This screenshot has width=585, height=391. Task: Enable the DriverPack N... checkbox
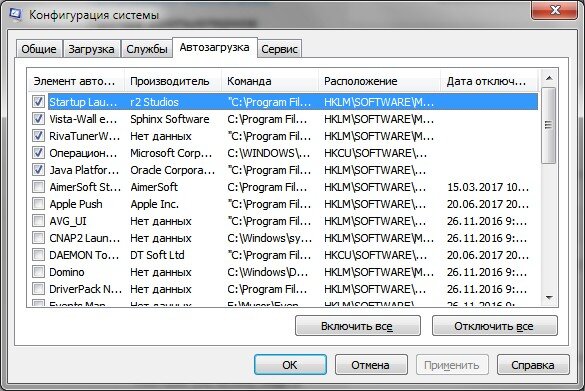click(x=38, y=289)
